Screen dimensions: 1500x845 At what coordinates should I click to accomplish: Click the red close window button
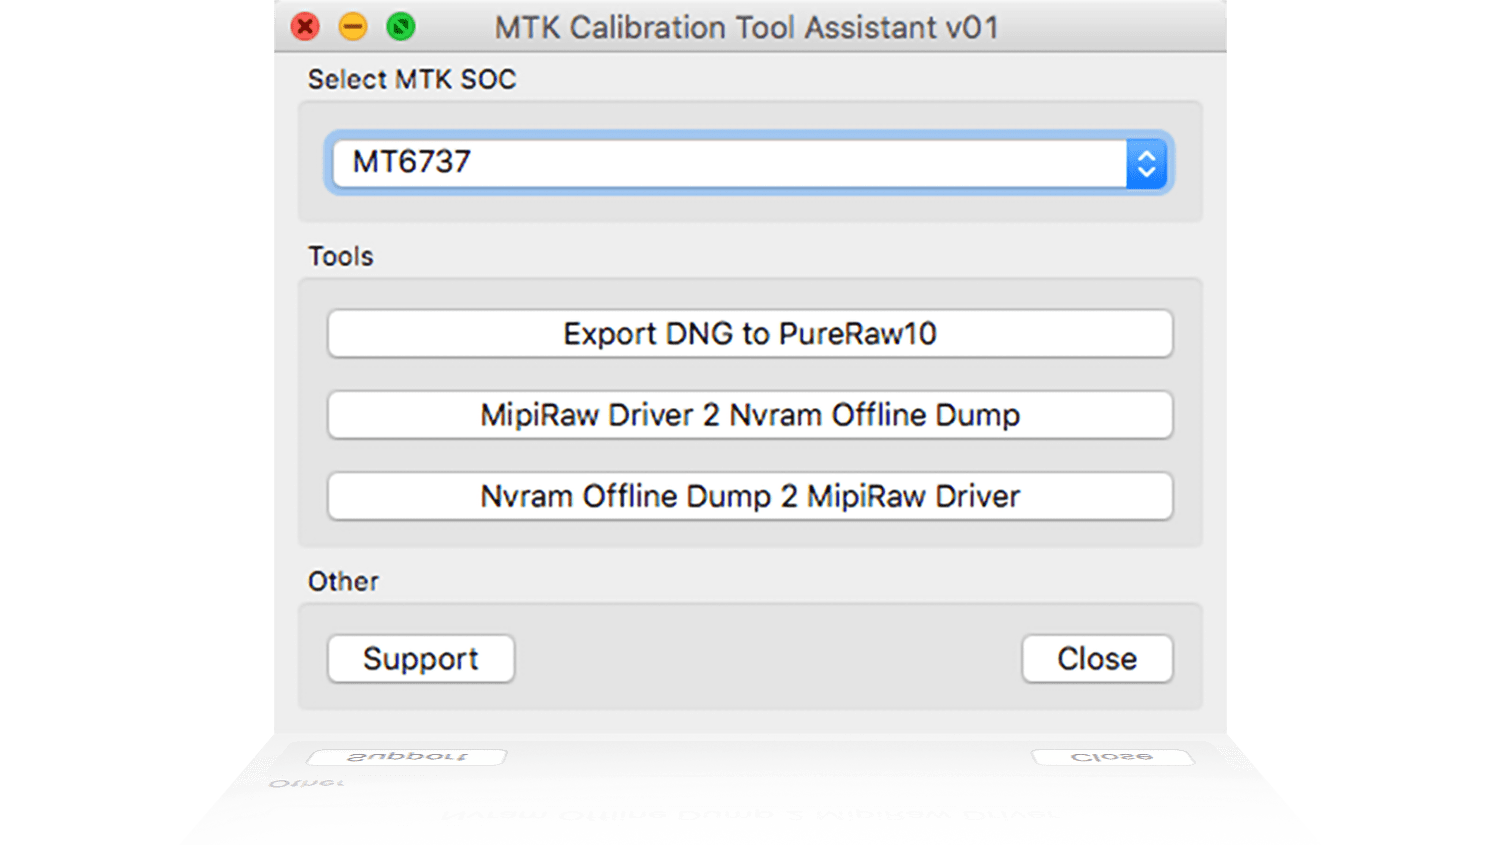305,27
